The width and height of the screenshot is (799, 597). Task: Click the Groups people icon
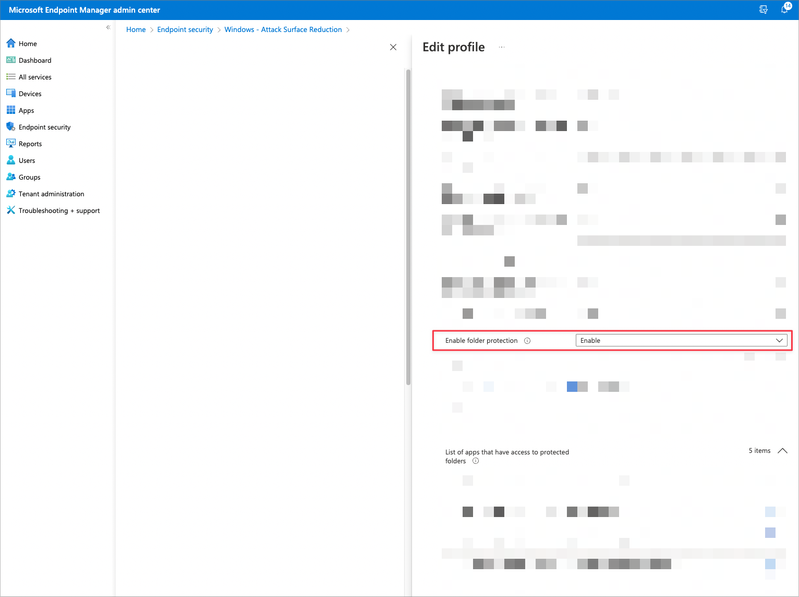coord(11,177)
